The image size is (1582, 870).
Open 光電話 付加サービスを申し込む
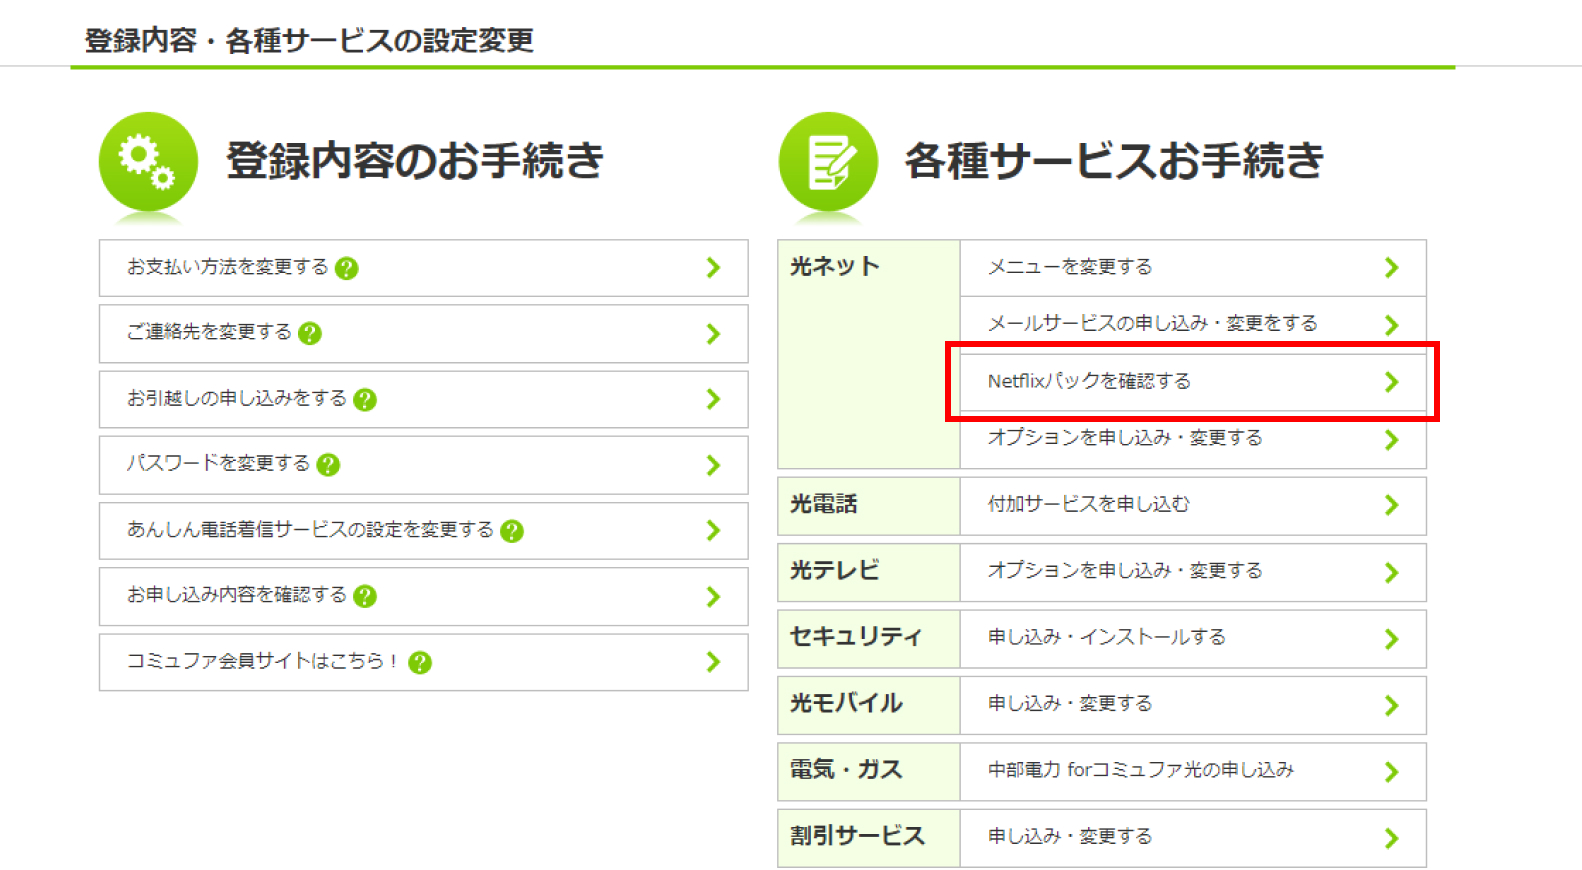click(x=1193, y=505)
